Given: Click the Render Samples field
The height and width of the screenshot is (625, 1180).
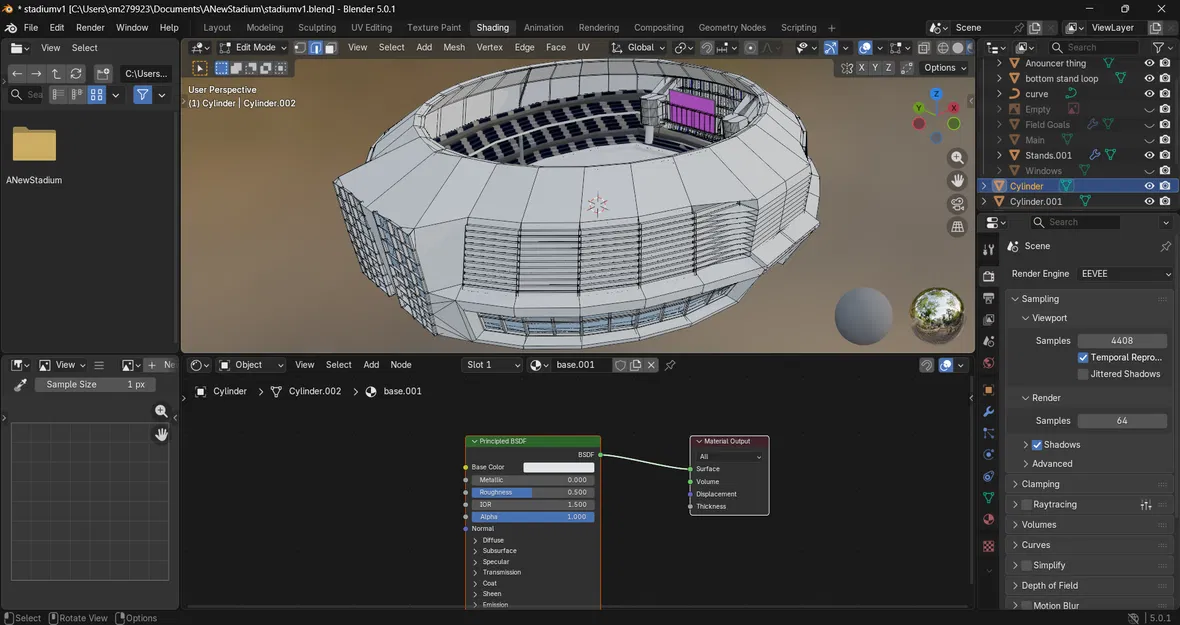Looking at the screenshot, I should (x=1122, y=420).
